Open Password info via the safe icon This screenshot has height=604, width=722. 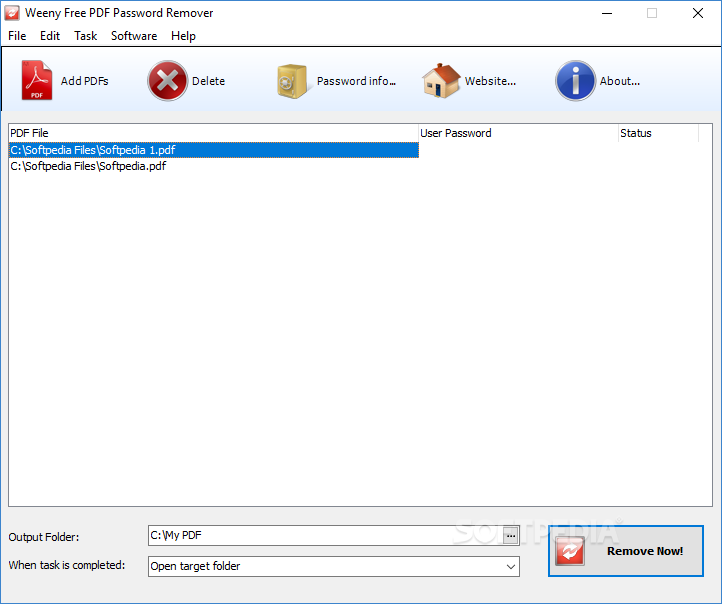coord(292,81)
